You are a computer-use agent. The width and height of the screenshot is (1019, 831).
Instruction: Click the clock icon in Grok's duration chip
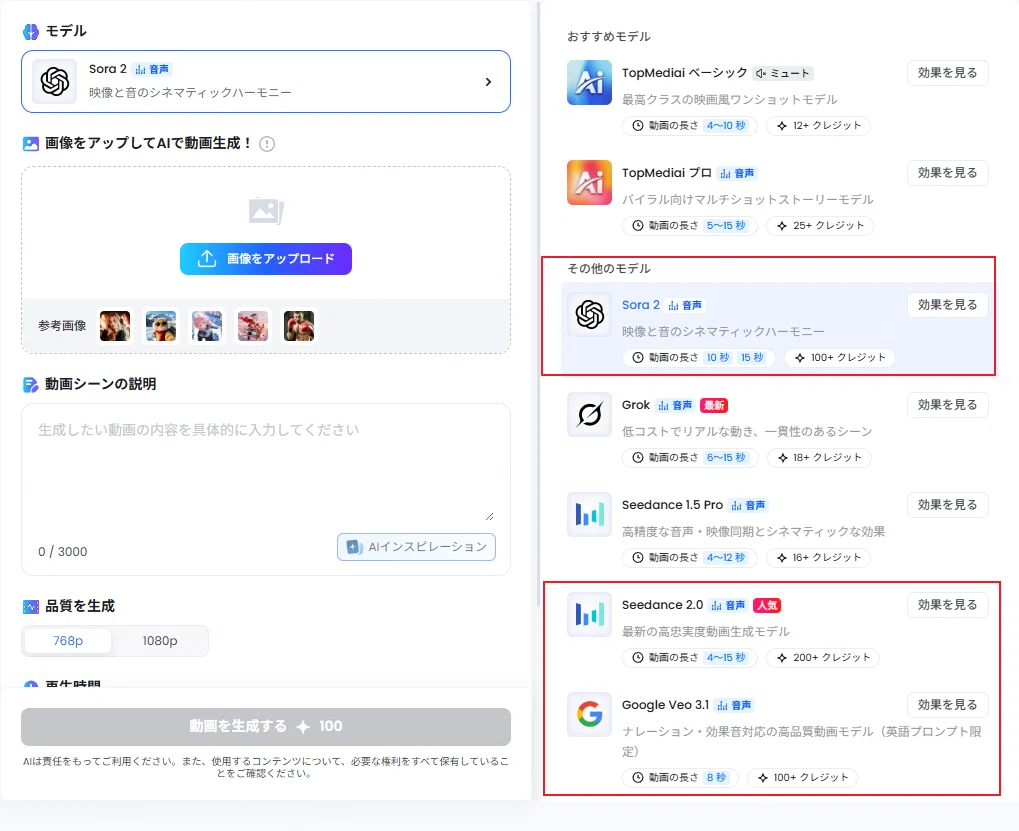638,457
